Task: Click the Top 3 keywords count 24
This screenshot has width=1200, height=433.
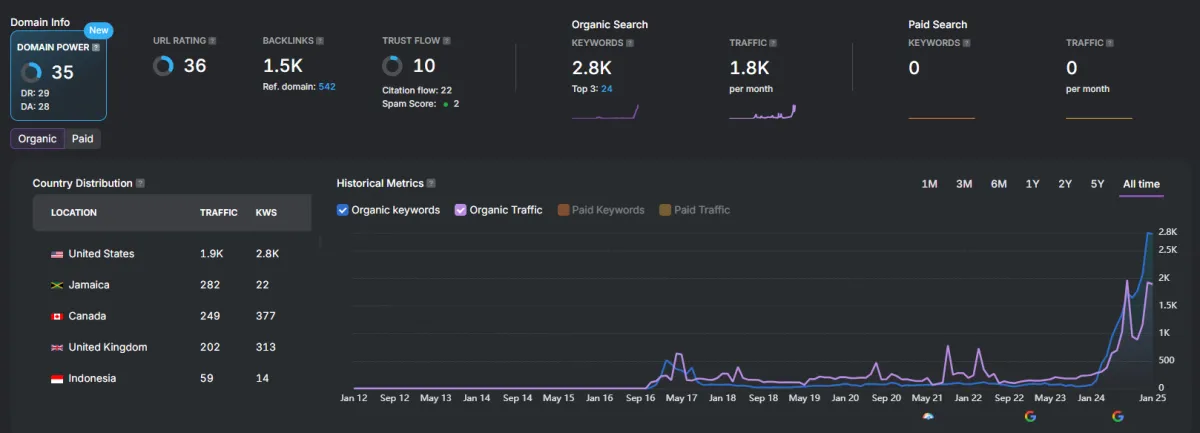Action: point(607,89)
